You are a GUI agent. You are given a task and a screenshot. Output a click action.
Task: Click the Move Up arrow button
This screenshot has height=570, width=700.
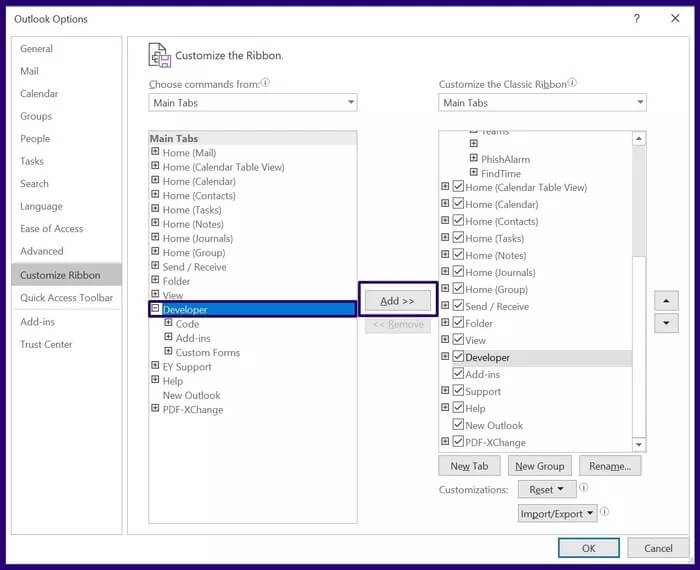[x=666, y=300]
